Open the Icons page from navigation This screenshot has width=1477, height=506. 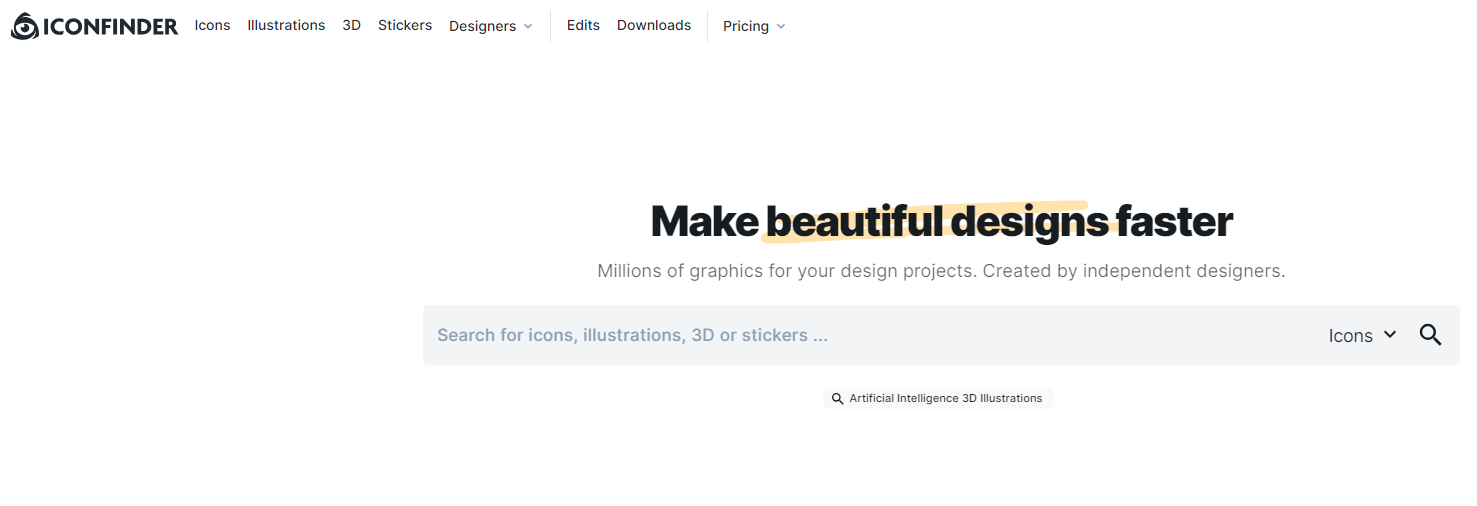coord(212,25)
